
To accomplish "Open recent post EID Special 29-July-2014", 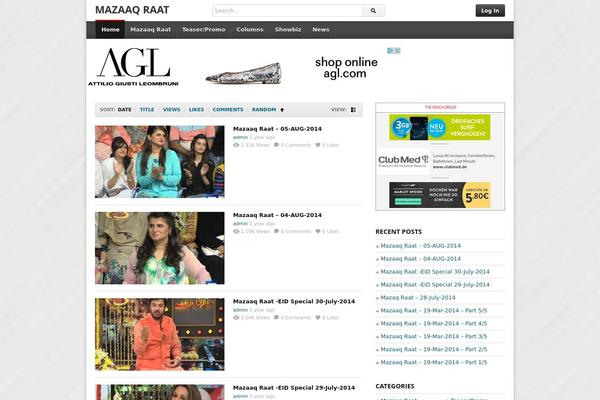I will [435, 285].
